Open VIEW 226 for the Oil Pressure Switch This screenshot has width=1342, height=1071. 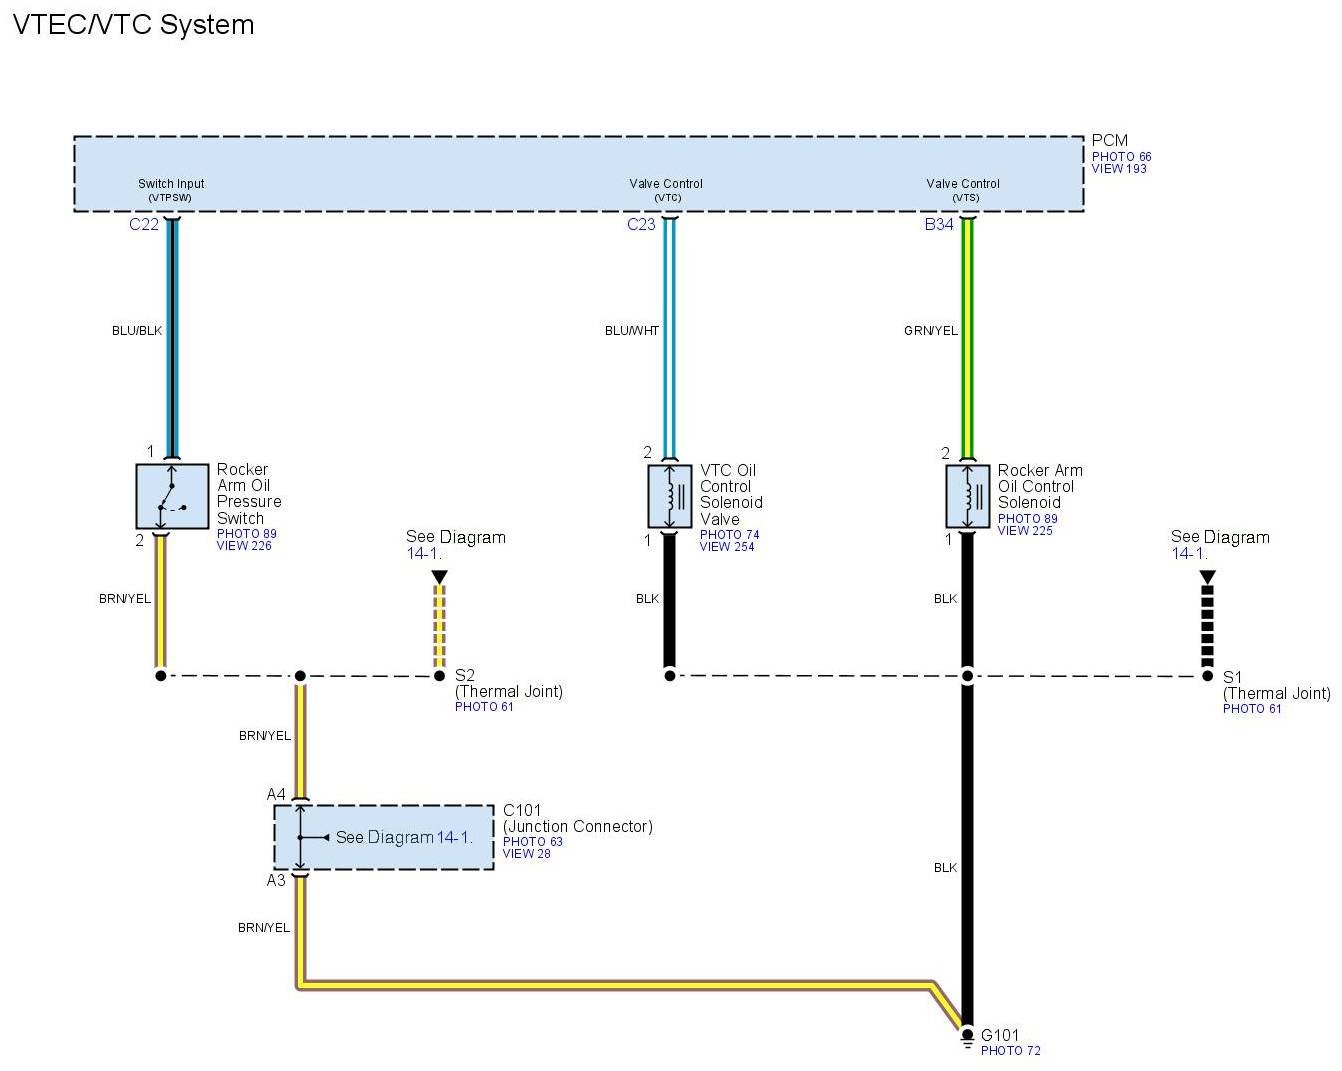244,546
